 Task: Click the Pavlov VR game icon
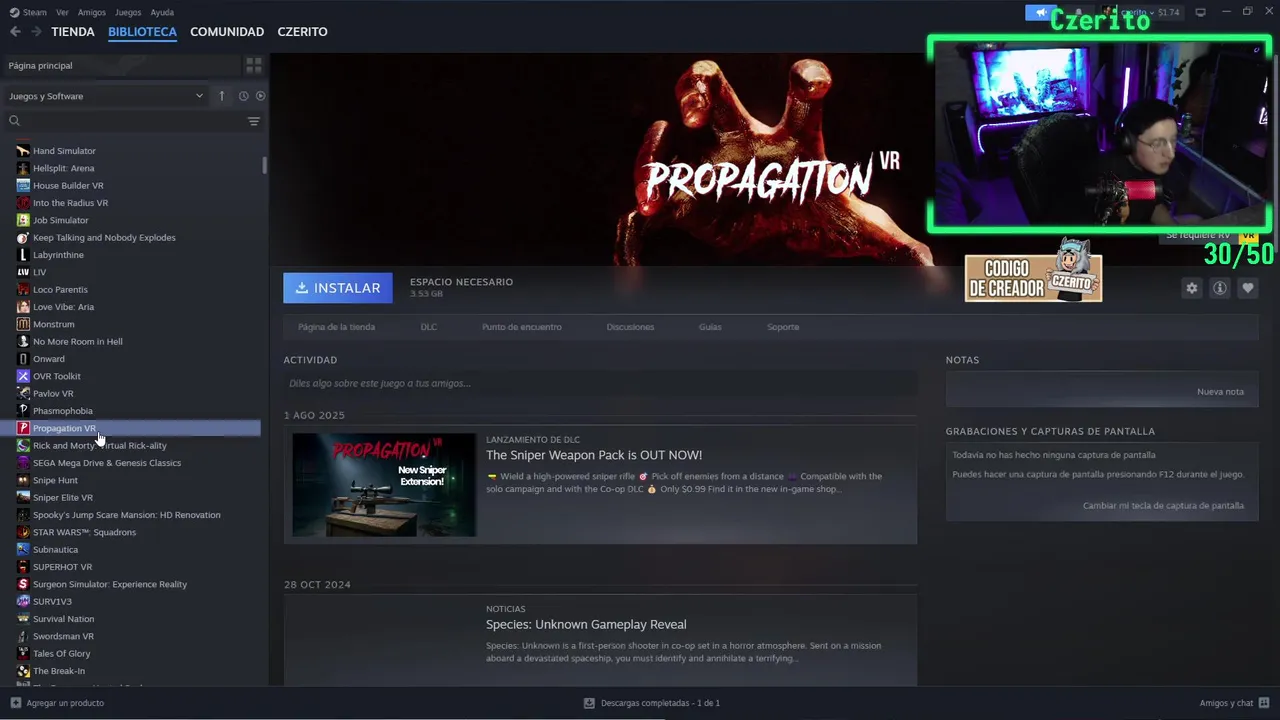[23, 393]
